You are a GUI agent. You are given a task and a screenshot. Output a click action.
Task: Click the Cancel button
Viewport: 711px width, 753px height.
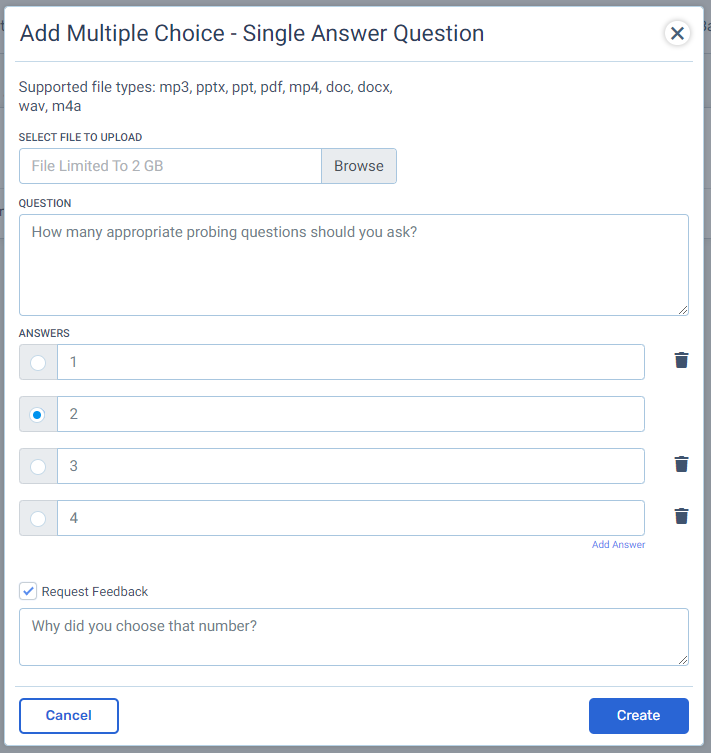[x=69, y=716]
